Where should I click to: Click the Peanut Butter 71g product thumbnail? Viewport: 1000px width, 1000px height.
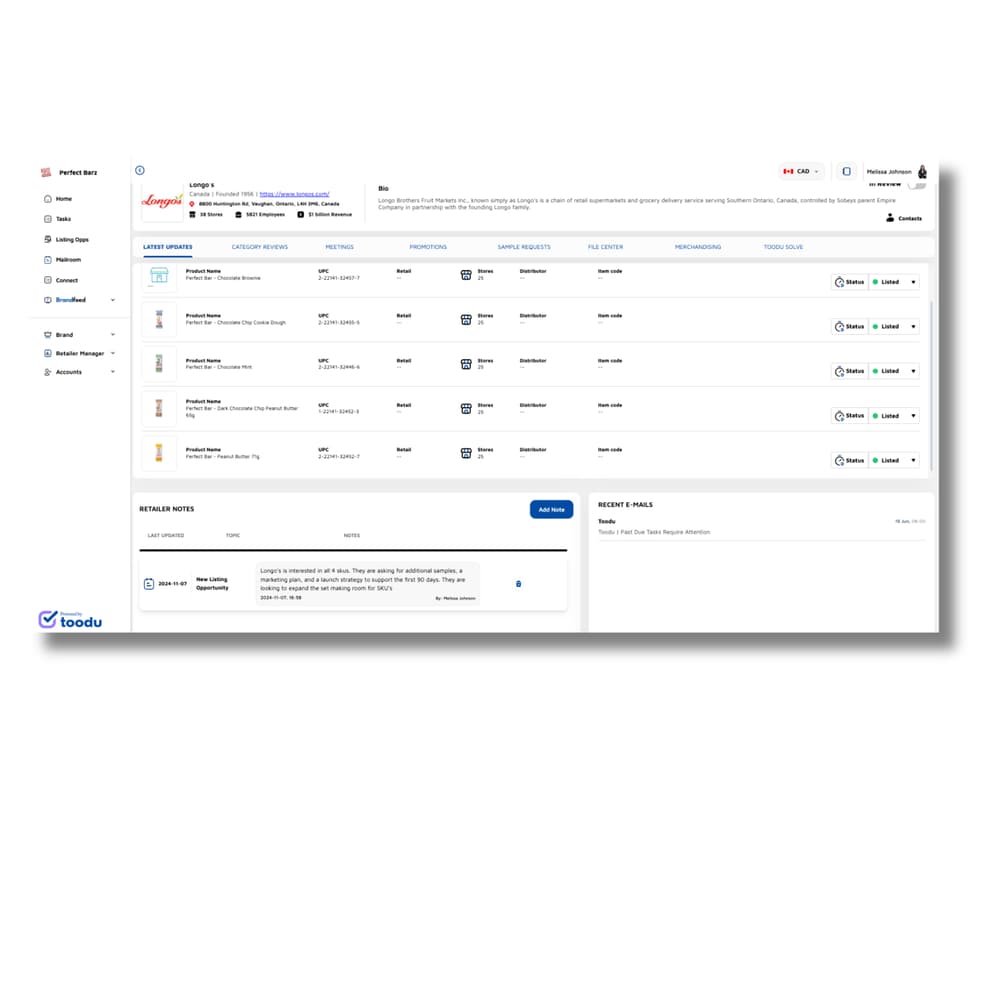point(159,453)
